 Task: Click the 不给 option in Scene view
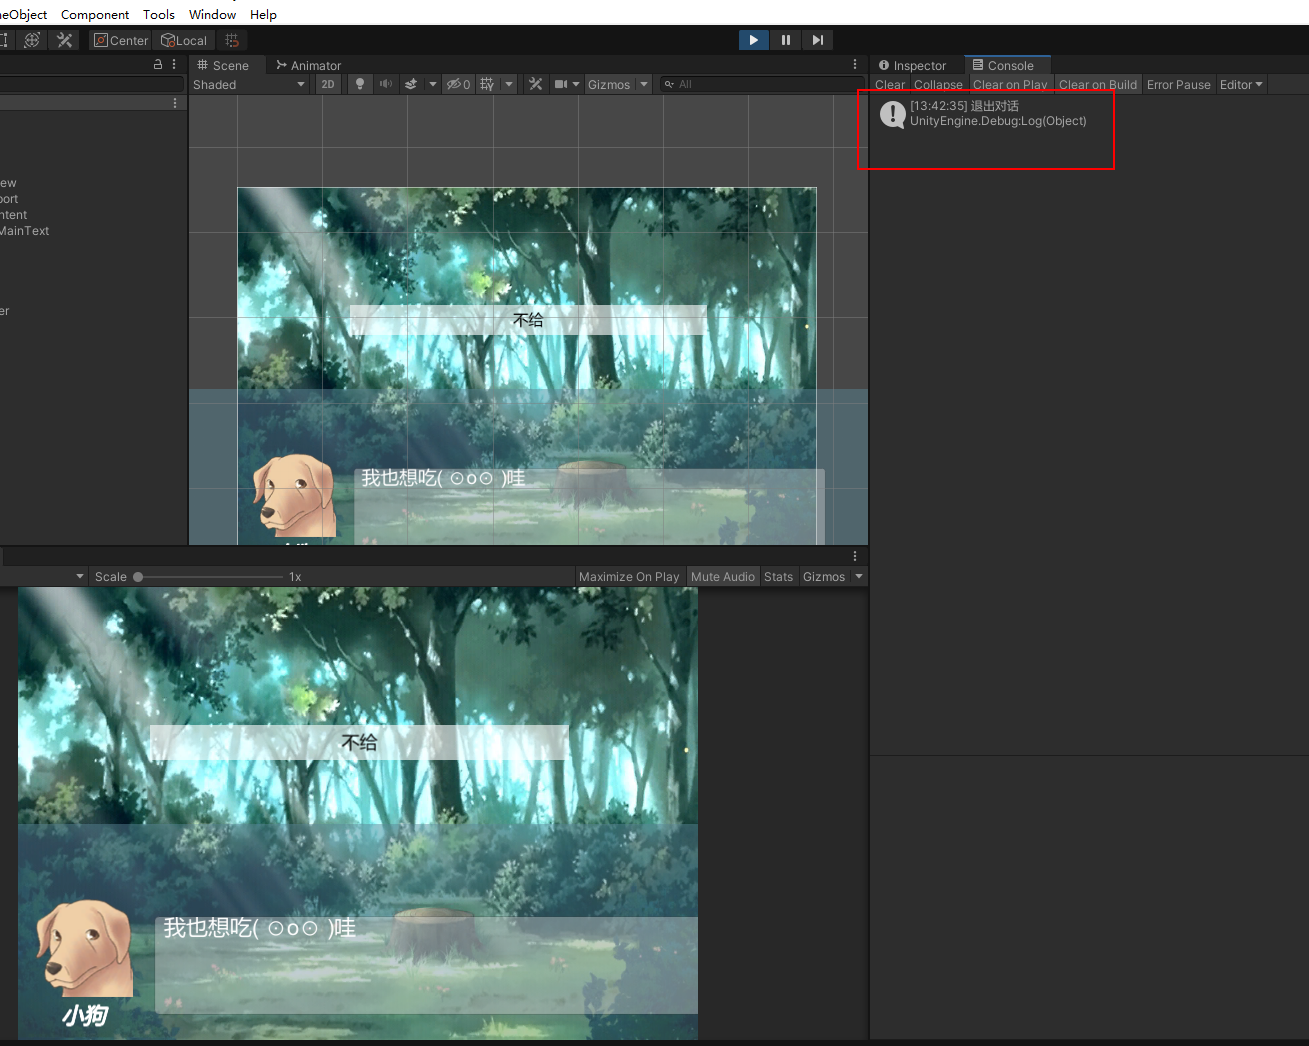point(528,320)
